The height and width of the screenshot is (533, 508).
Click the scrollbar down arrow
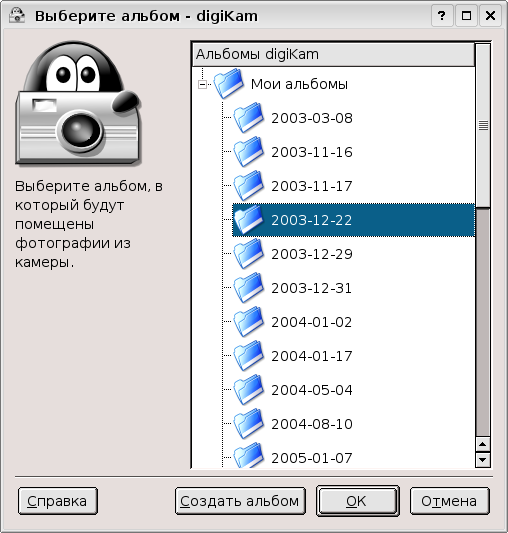click(482, 460)
